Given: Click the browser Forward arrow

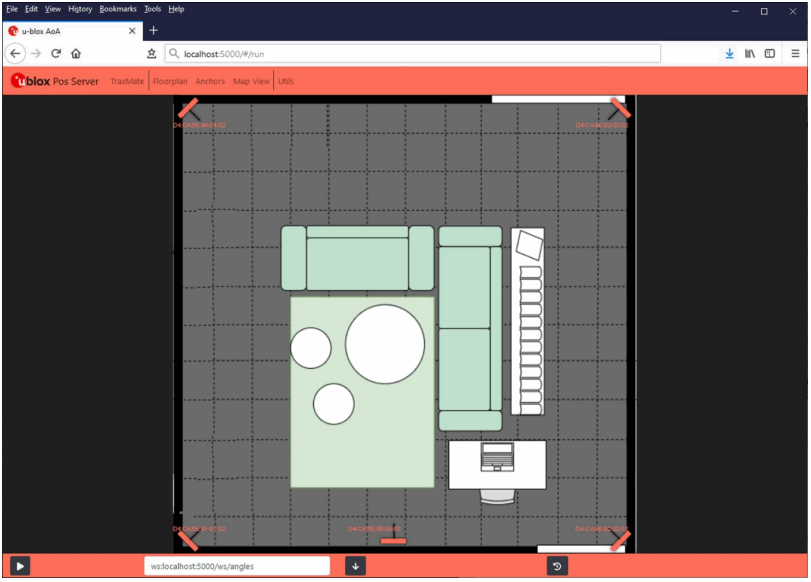Looking at the screenshot, I should (x=36, y=53).
